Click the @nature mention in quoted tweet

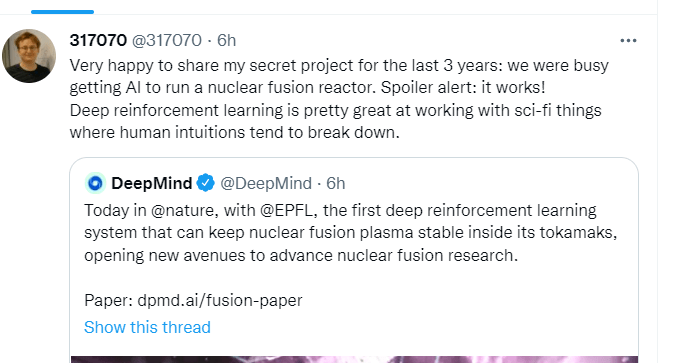click(182, 210)
